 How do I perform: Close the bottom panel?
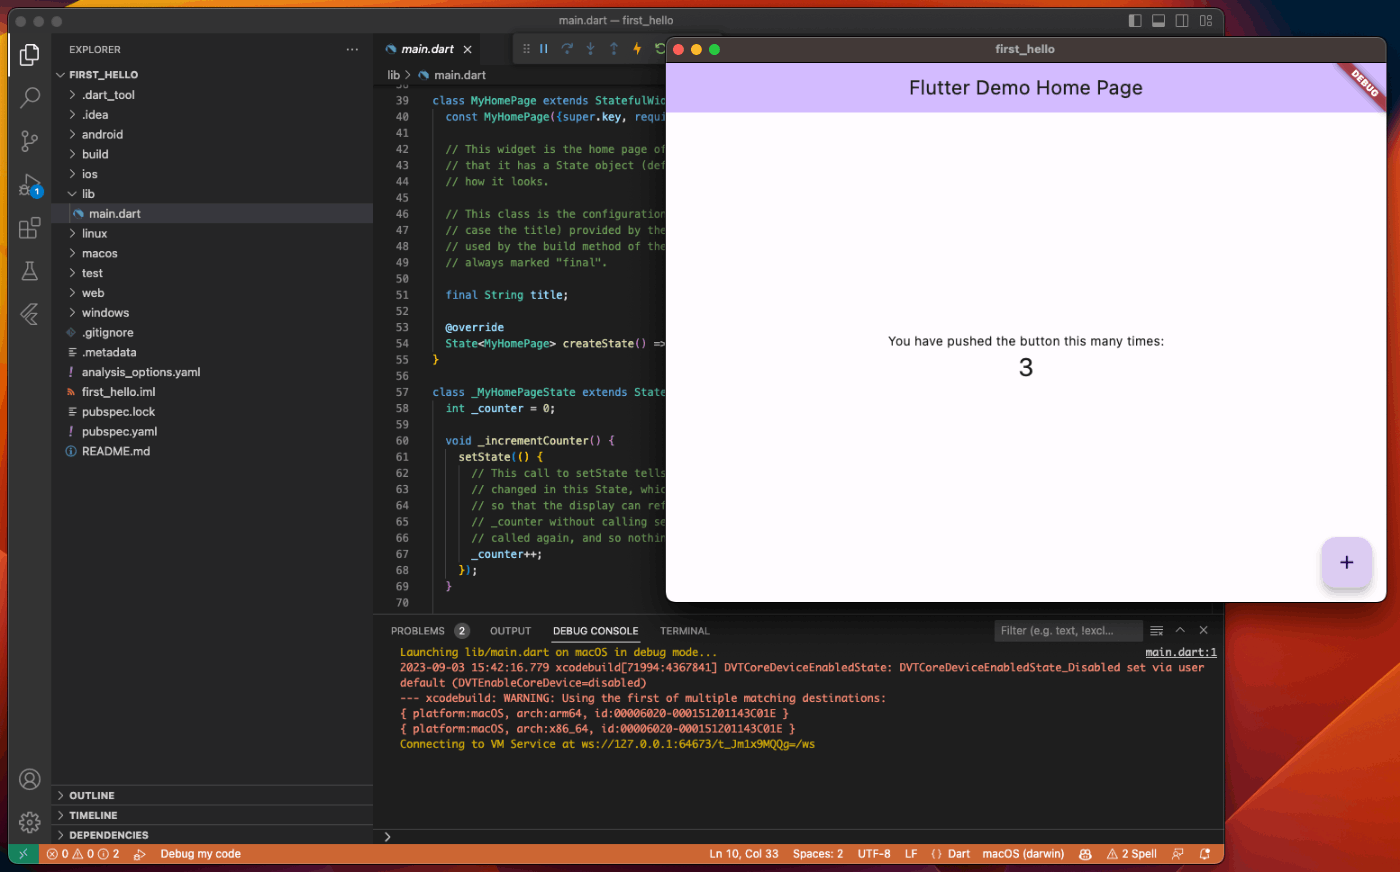coord(1204,630)
